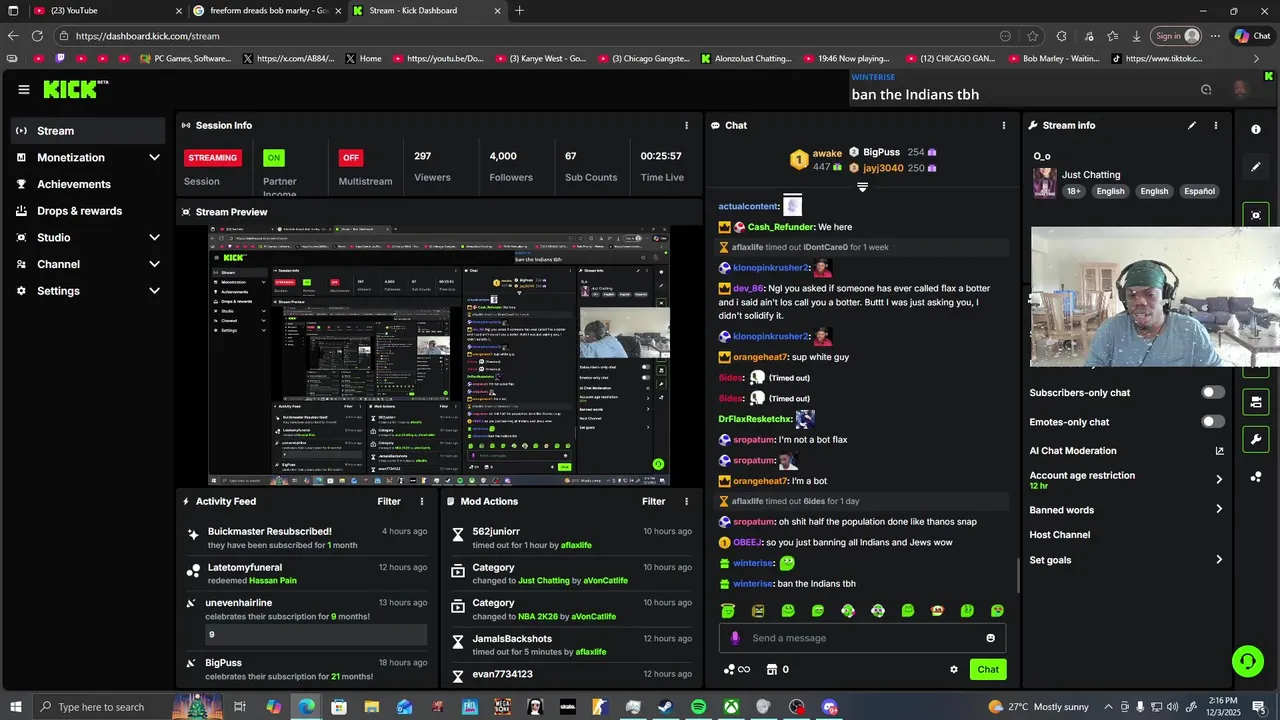Click the Español language tag
The height and width of the screenshot is (720, 1280).
pos(1200,191)
